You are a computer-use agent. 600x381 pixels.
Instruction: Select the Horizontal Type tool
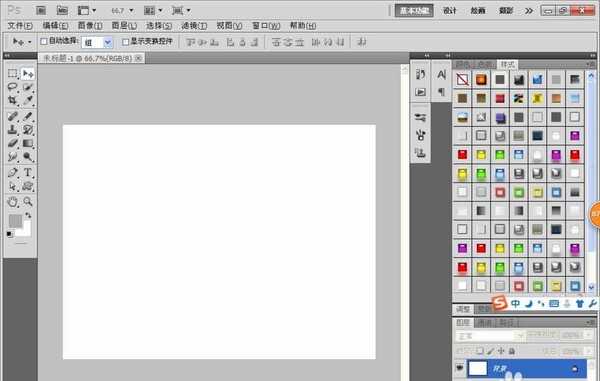coord(28,173)
